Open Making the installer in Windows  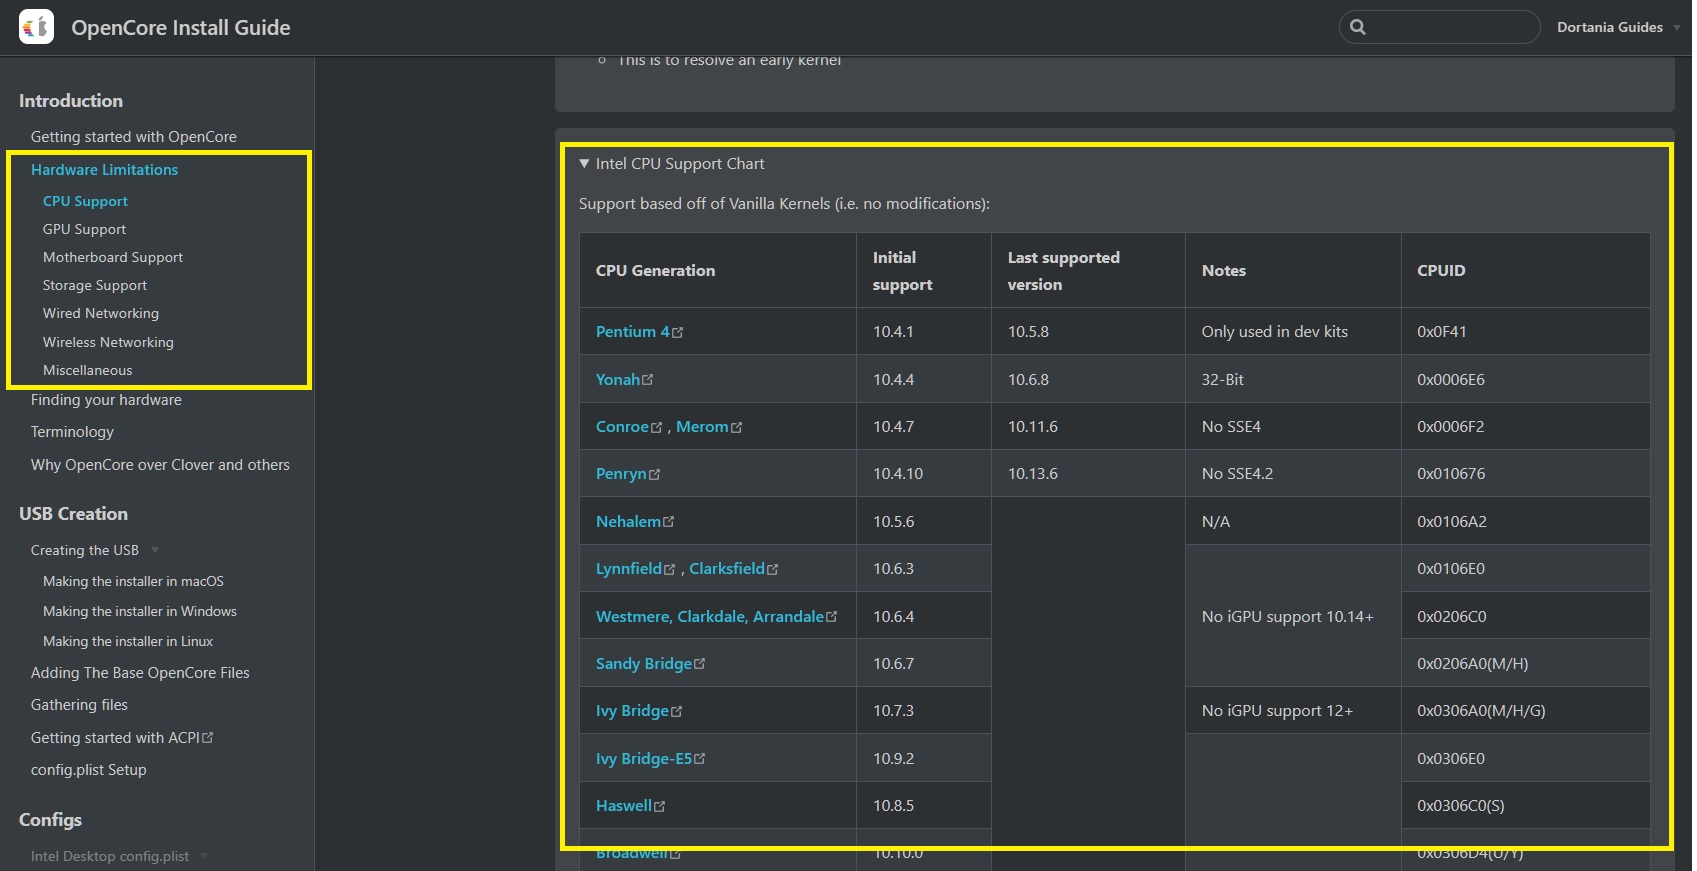point(140,611)
